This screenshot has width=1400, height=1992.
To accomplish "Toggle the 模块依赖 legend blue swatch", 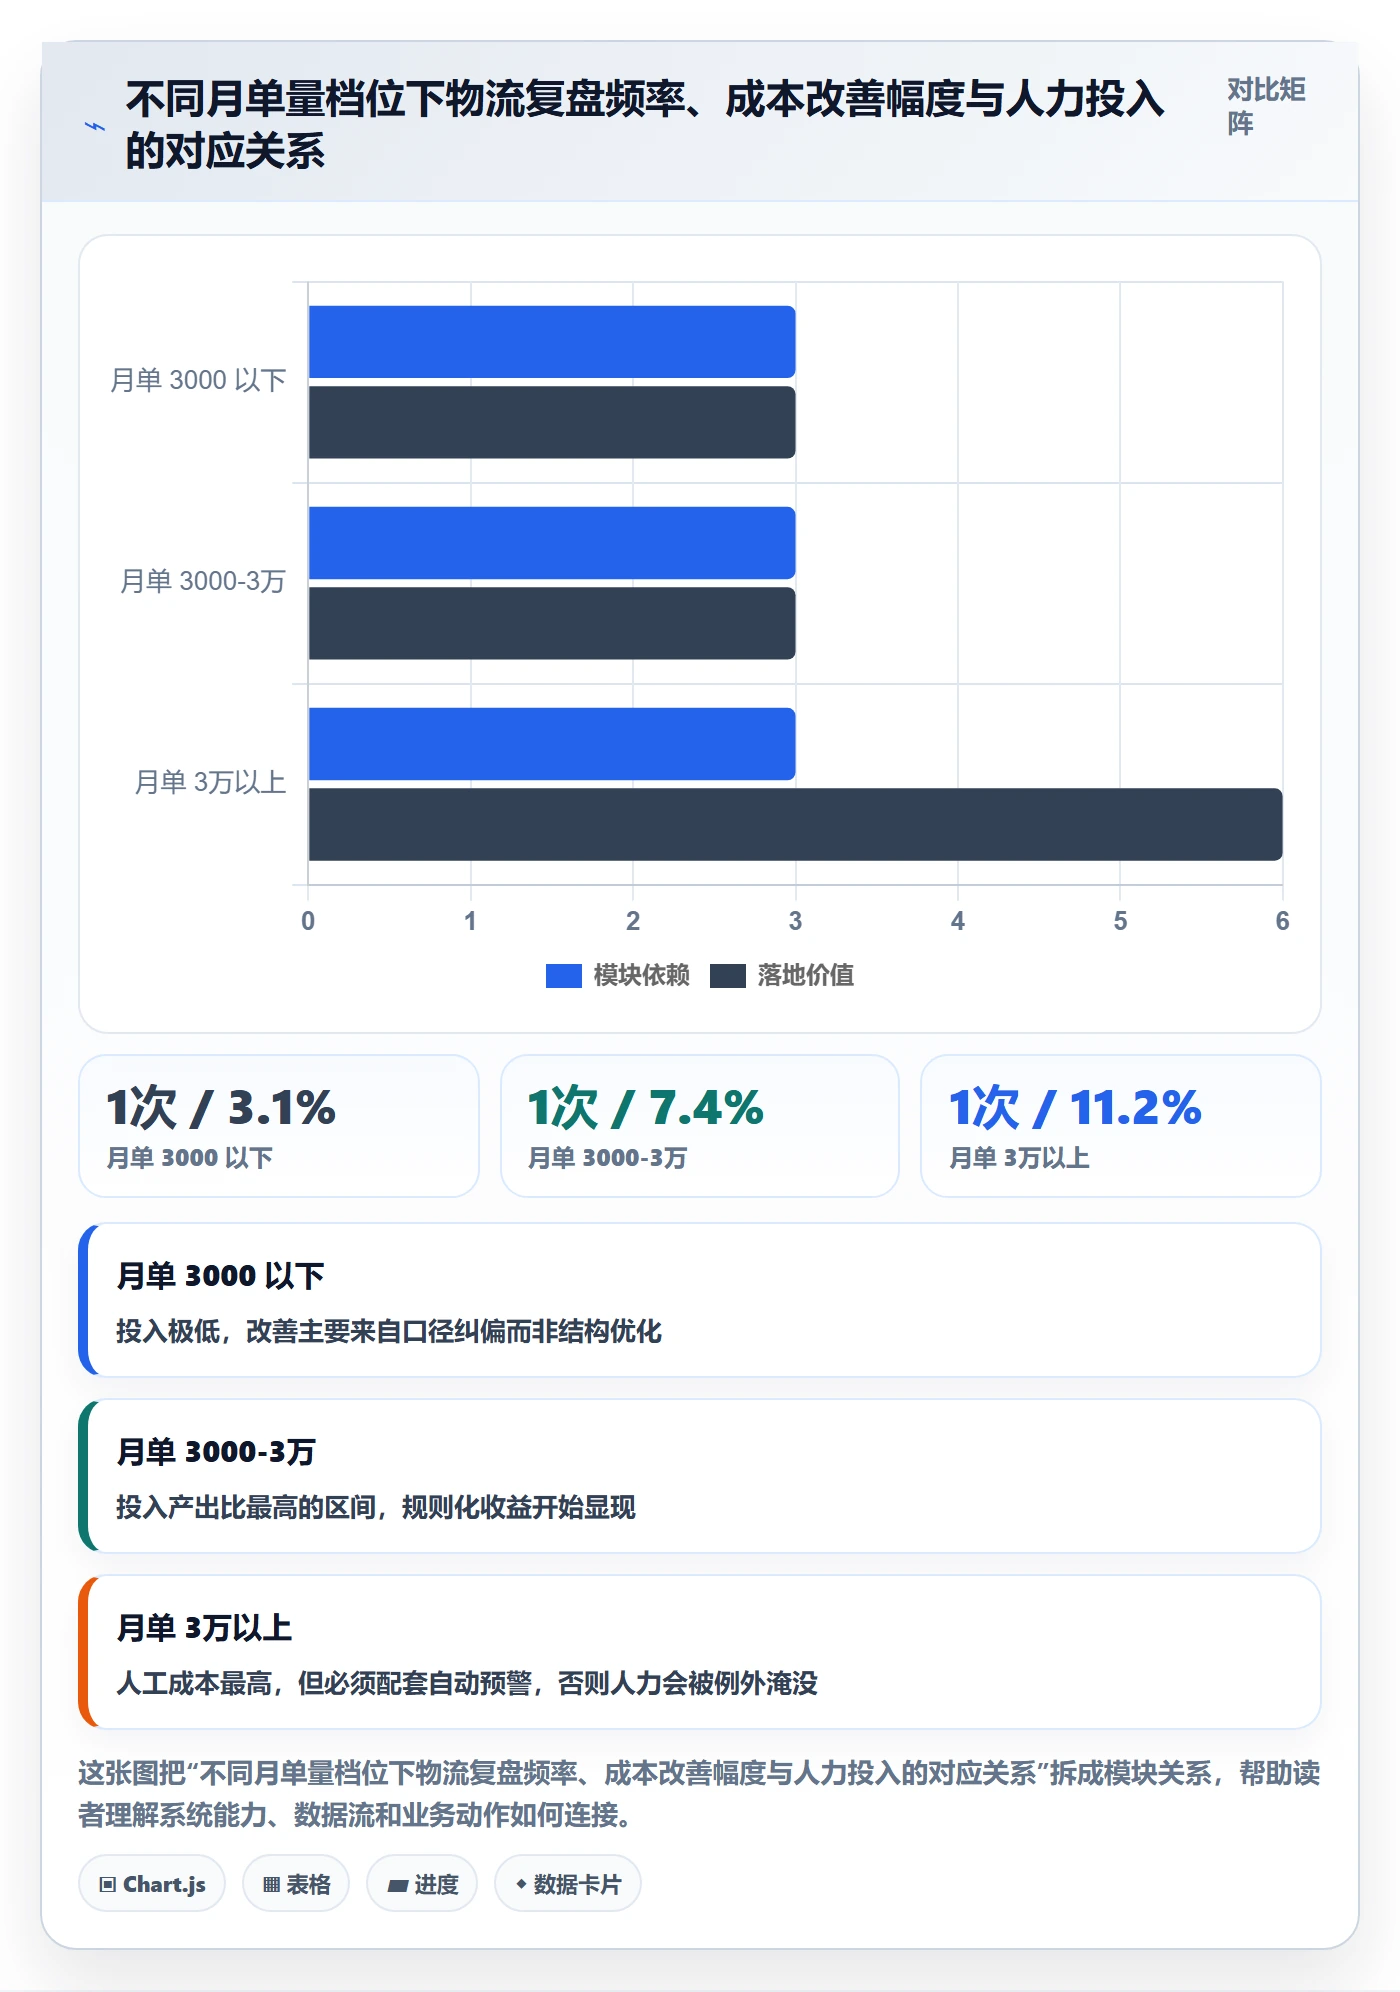I will [563, 976].
